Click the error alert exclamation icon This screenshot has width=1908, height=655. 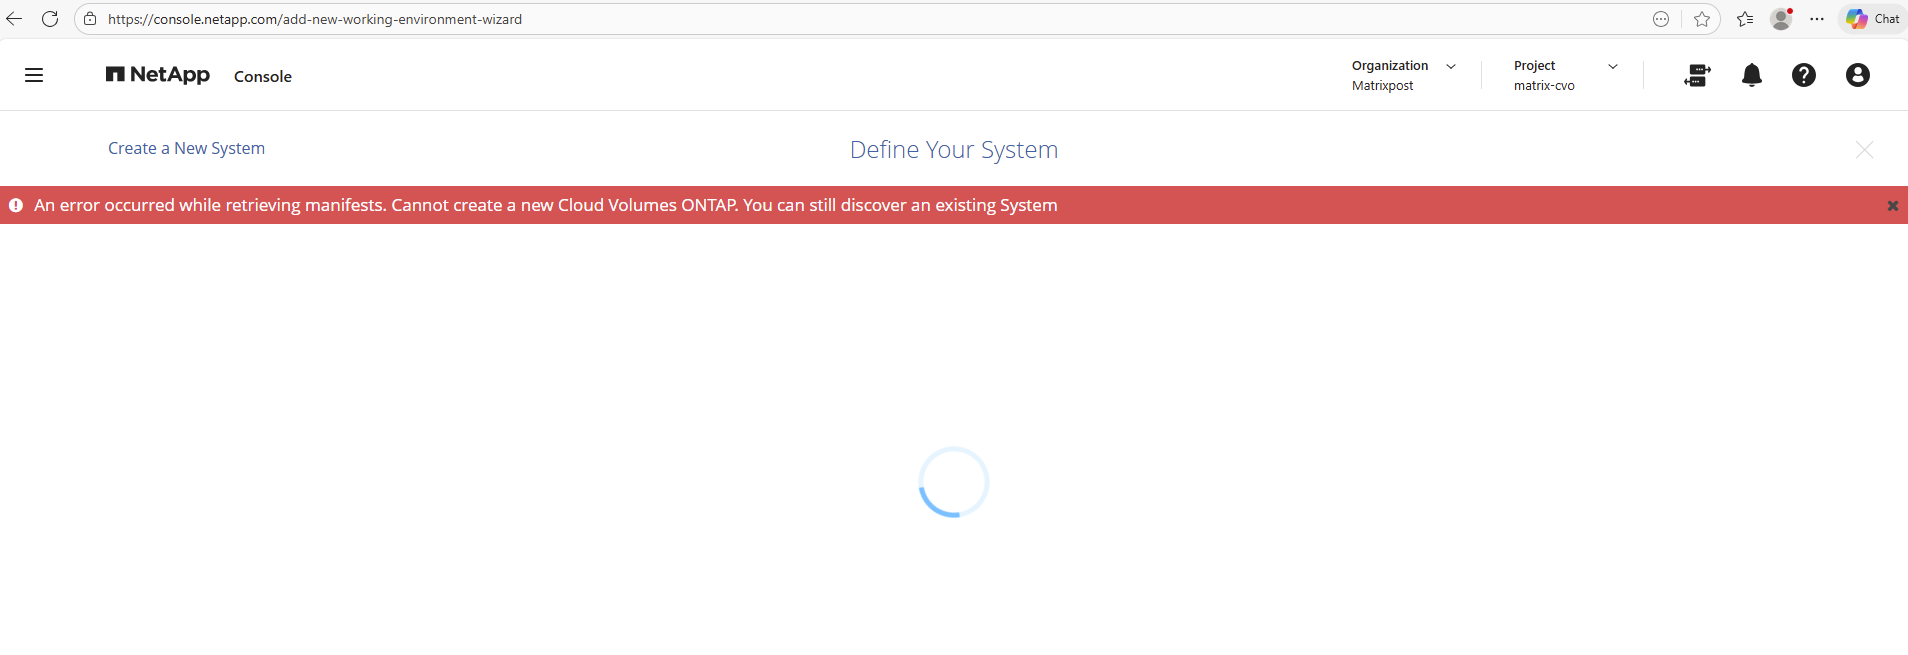16,205
